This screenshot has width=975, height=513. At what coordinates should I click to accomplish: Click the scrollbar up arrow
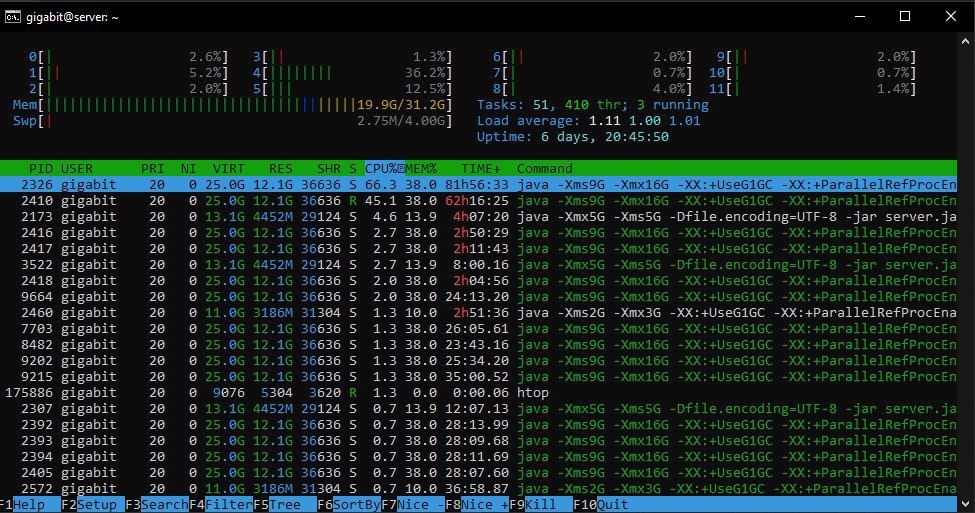(x=965, y=42)
